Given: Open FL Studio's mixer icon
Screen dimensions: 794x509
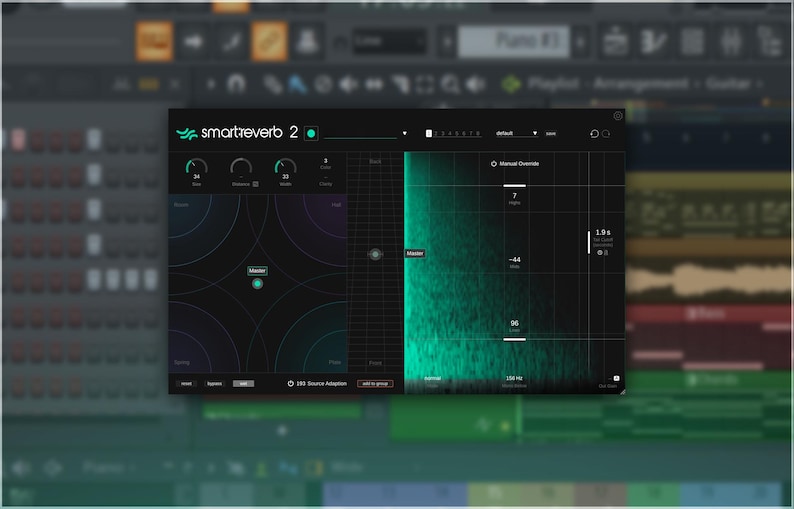Looking at the screenshot, I should 732,41.
